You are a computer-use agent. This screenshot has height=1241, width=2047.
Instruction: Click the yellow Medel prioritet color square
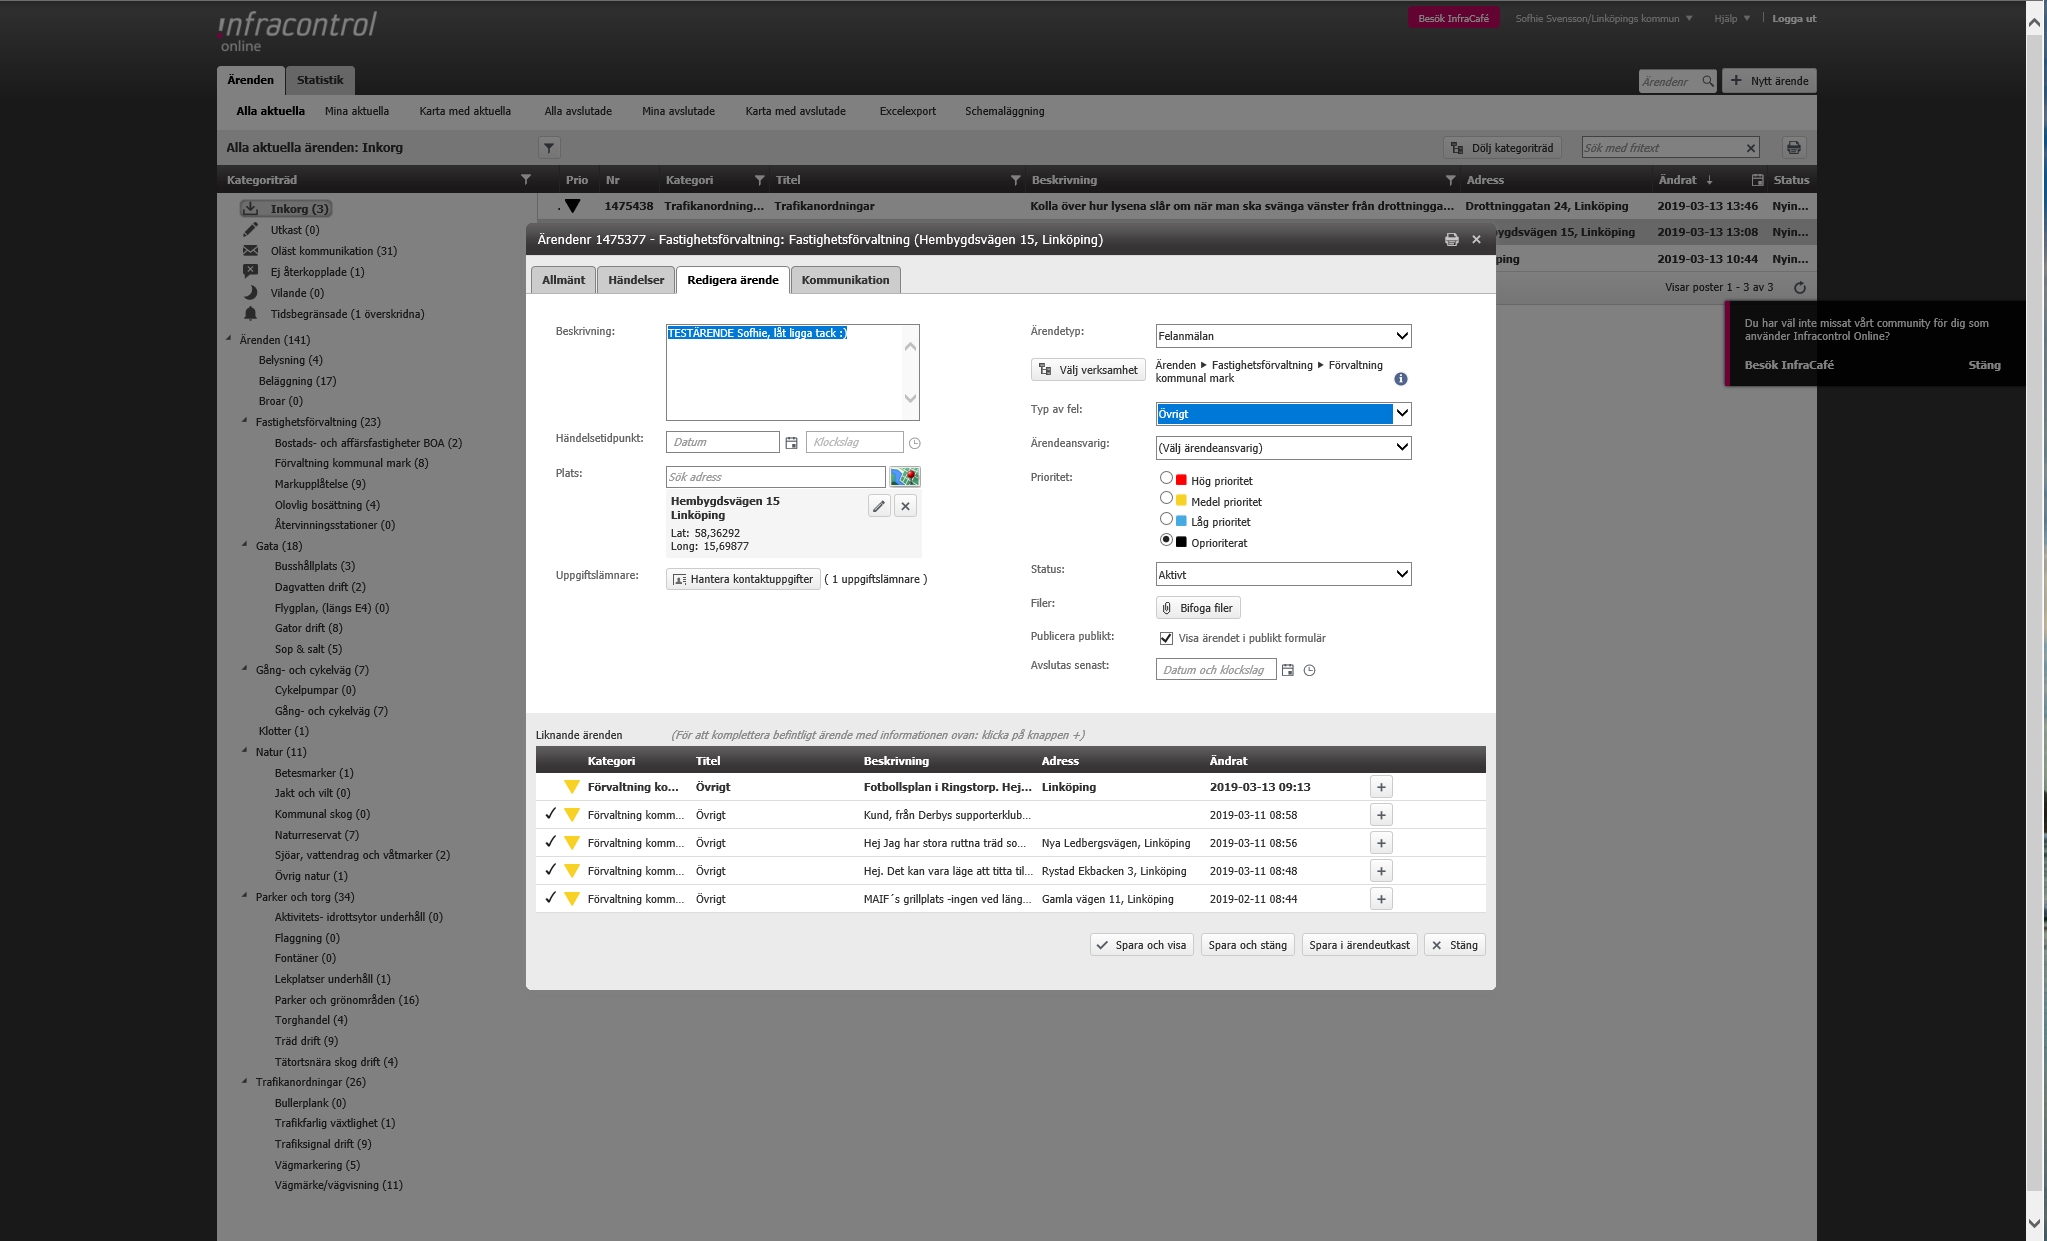click(x=1181, y=501)
